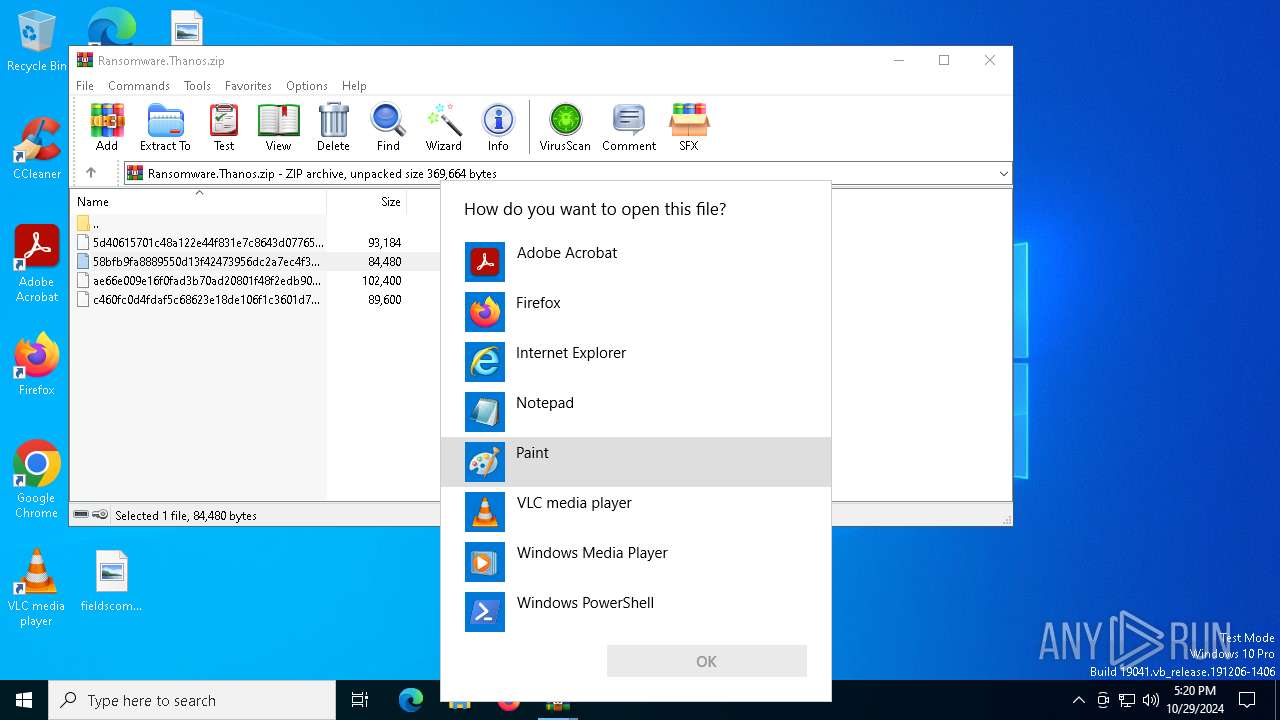
Task: Choose Notepad in the open-with list
Action: pos(636,412)
